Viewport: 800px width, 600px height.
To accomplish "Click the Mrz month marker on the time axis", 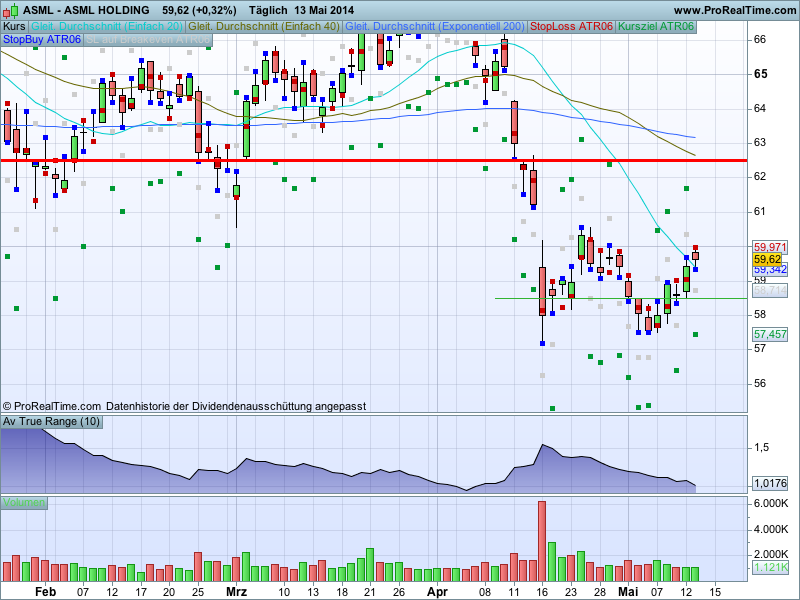I will tap(236, 592).
